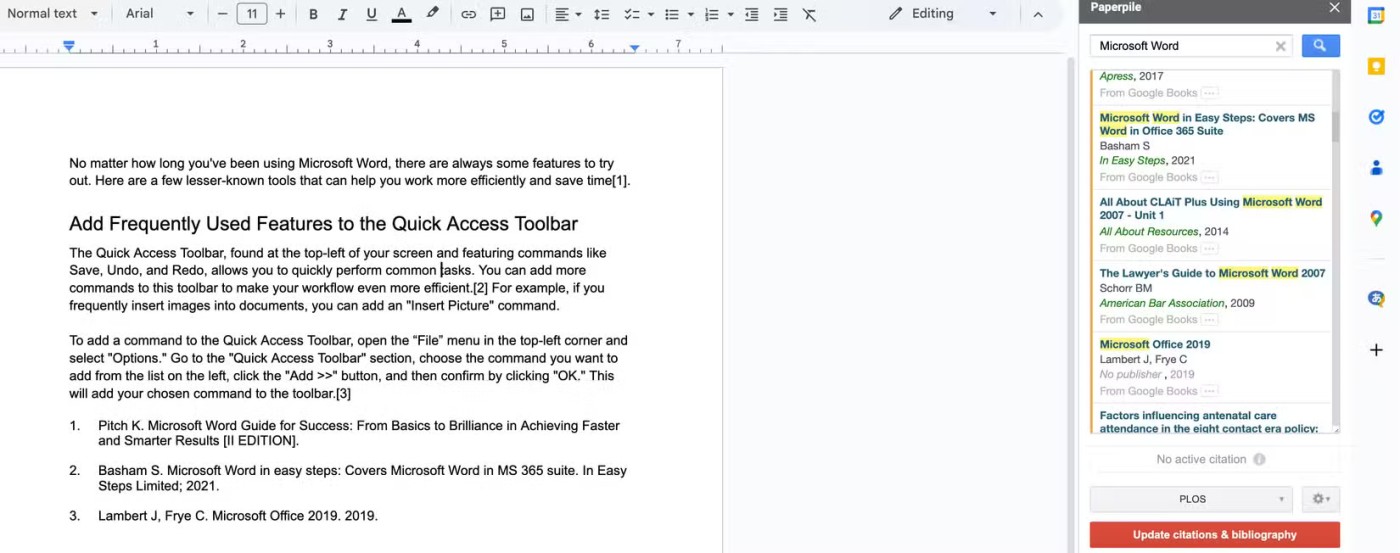Viewport: 1400px width, 553px height.
Task: Click the clear formatting icon
Action: 809,14
